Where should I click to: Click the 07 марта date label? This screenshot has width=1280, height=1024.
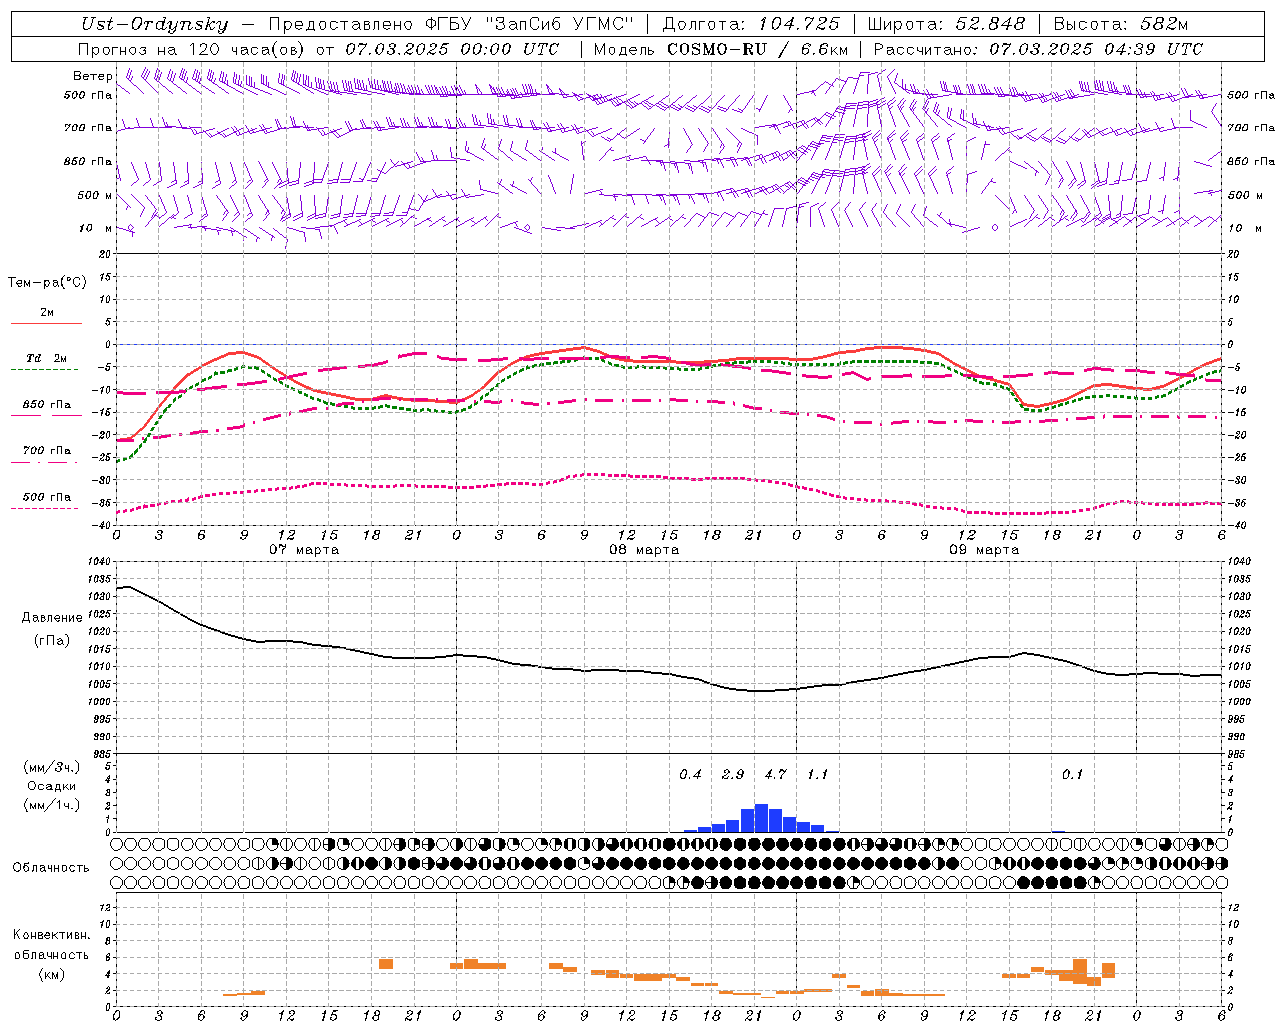click(x=304, y=550)
